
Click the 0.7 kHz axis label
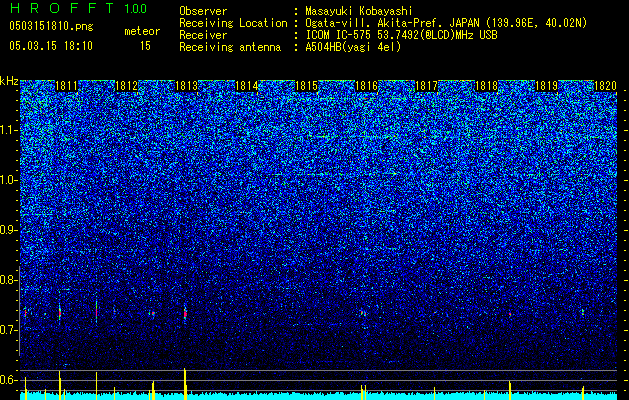pos(9,330)
